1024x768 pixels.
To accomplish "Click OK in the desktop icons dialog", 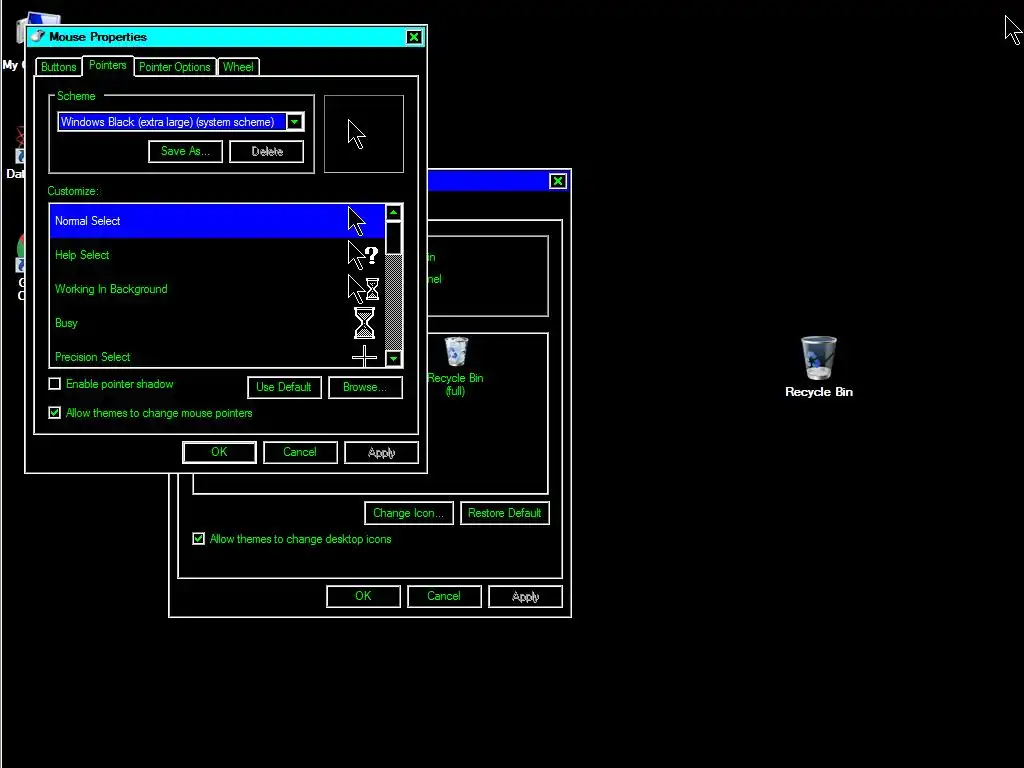I will click(364, 596).
